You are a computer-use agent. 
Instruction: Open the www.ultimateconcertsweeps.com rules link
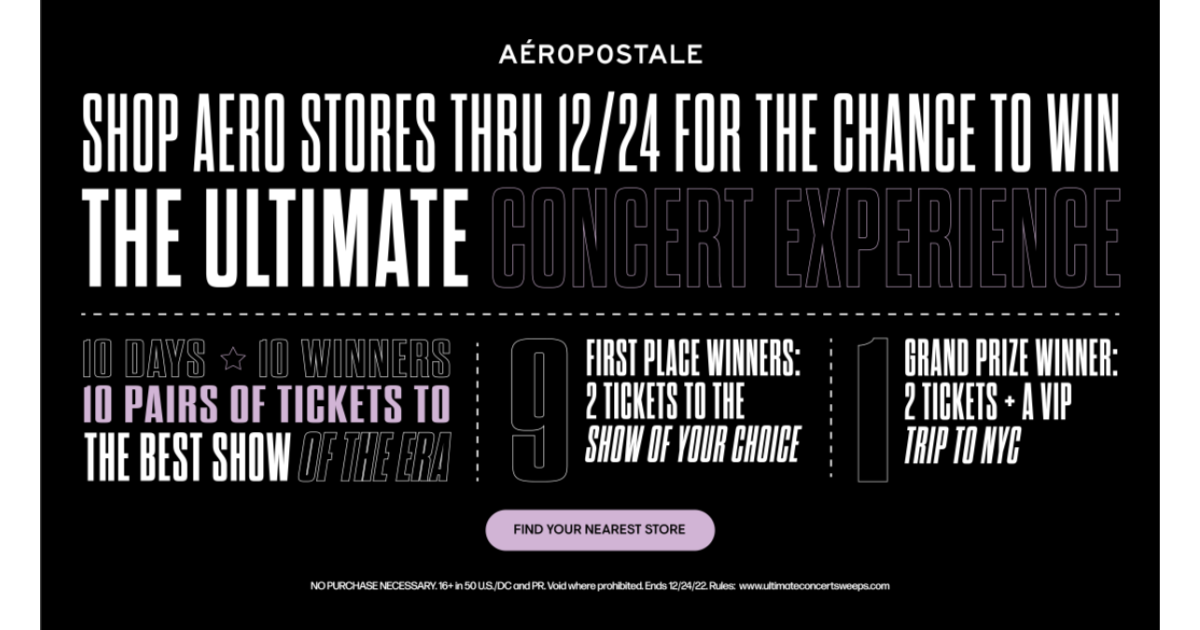[x=814, y=586]
